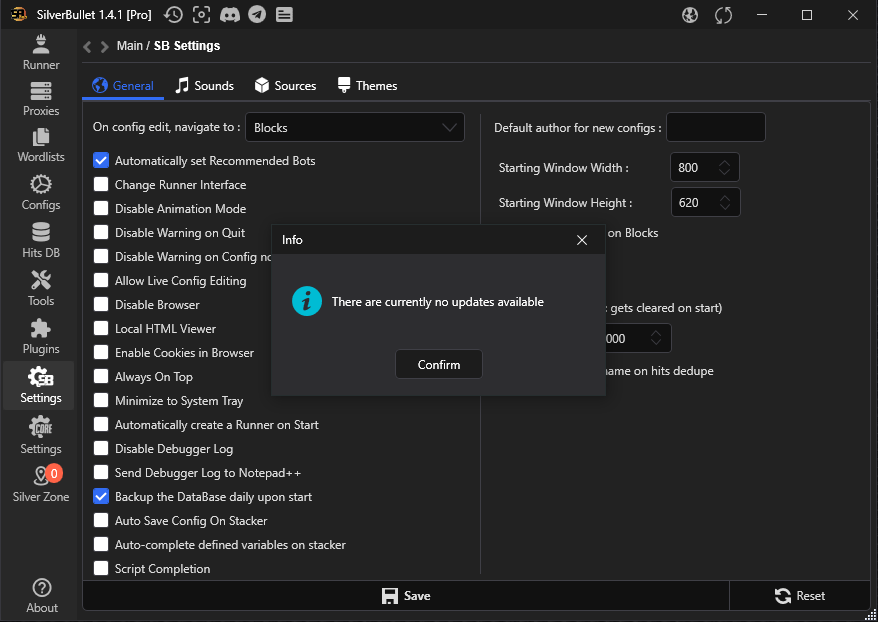Save the settings
The image size is (878, 622).
point(406,596)
